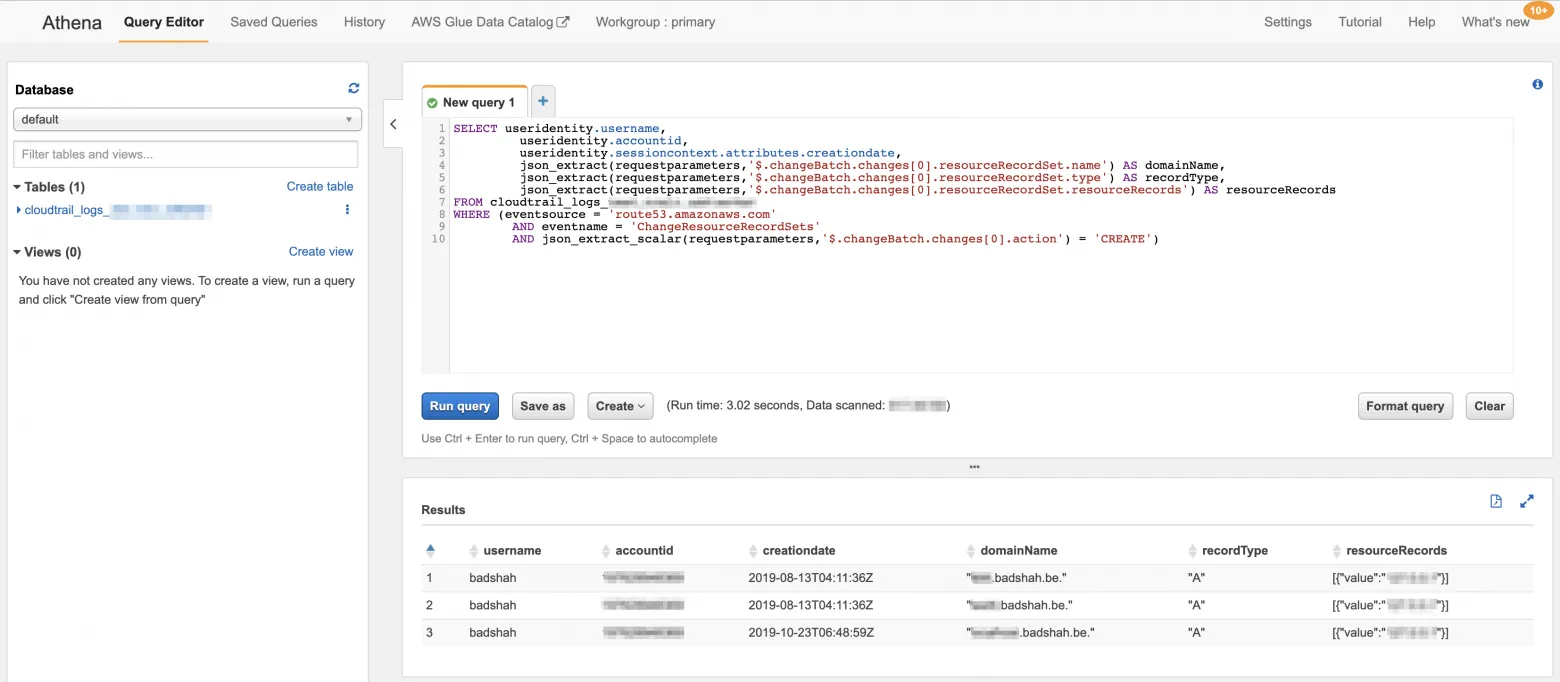Collapse the left database sidebar
1560x682 pixels.
[393, 124]
